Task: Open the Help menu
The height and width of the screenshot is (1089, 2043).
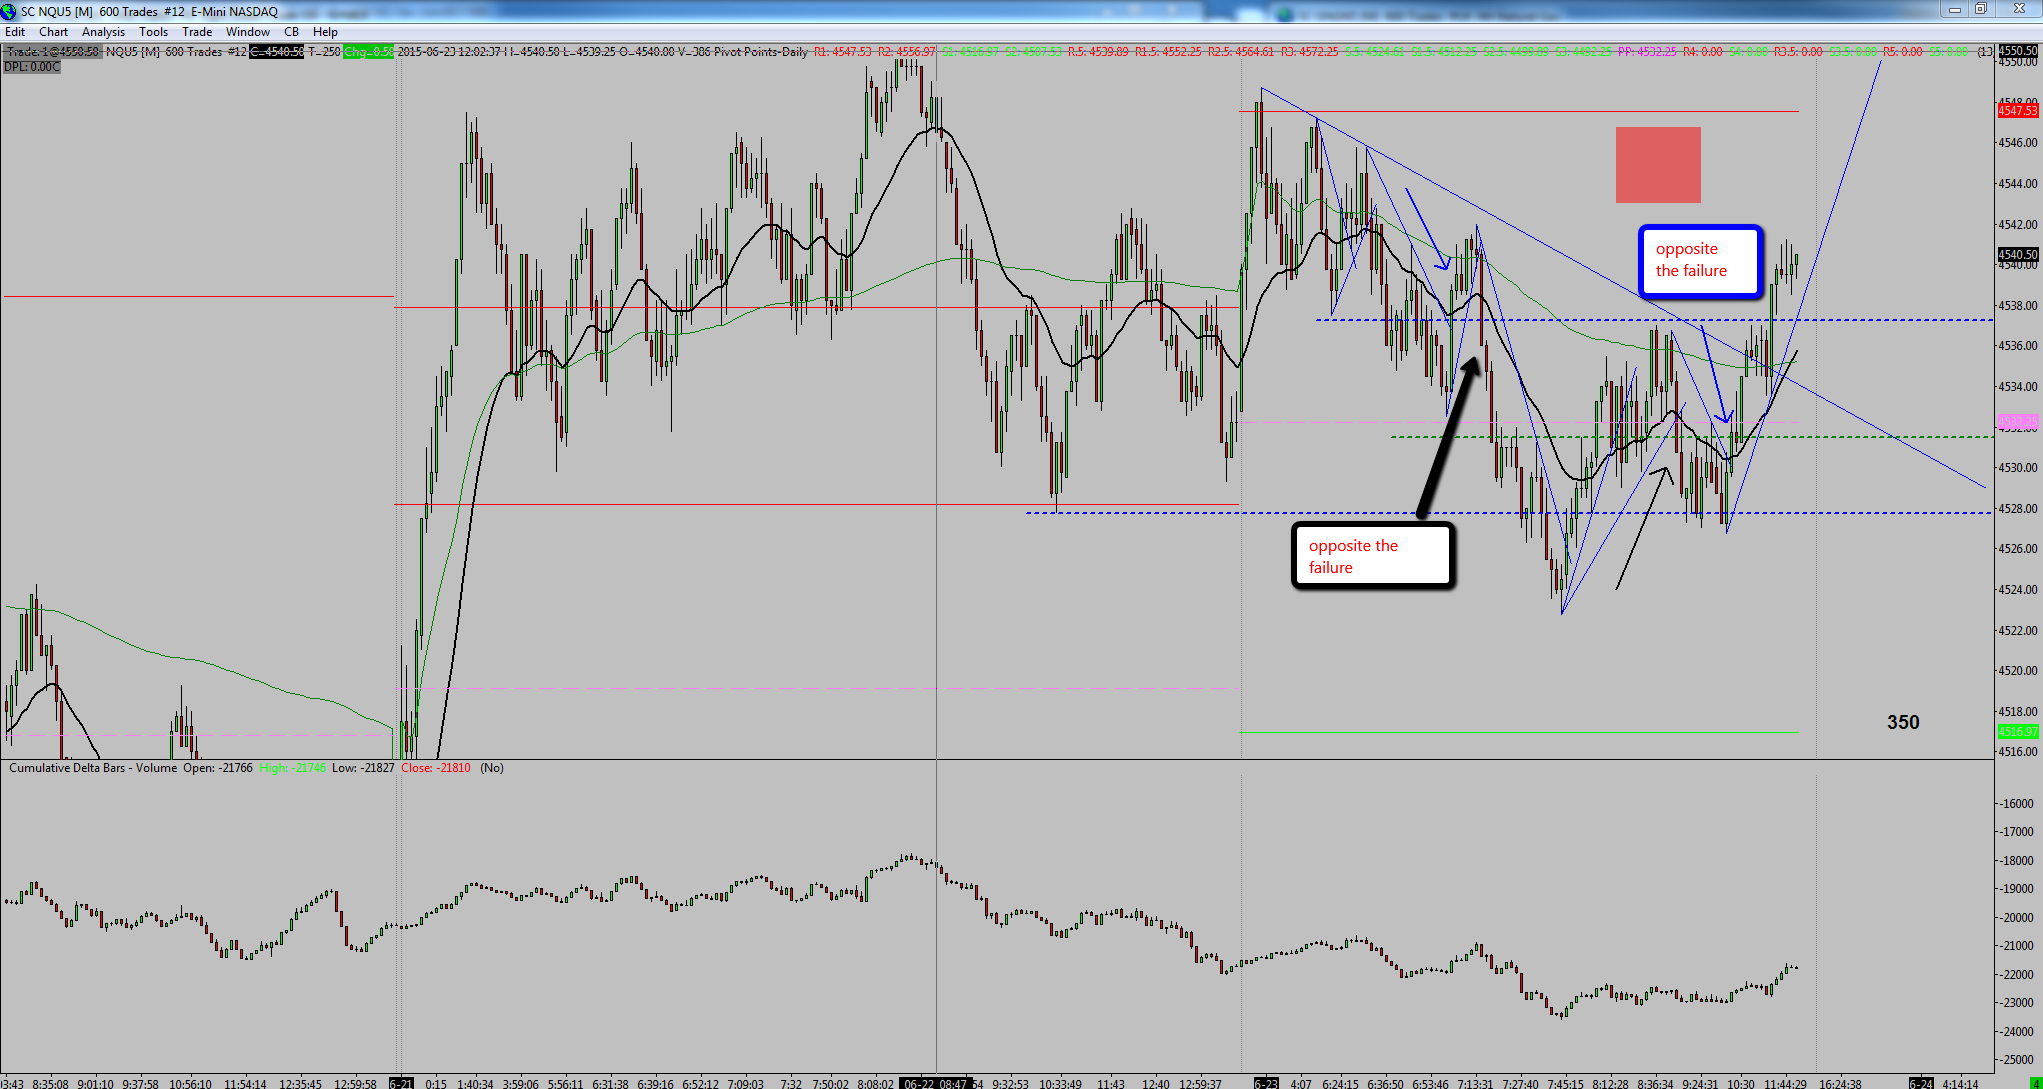Action: [326, 32]
